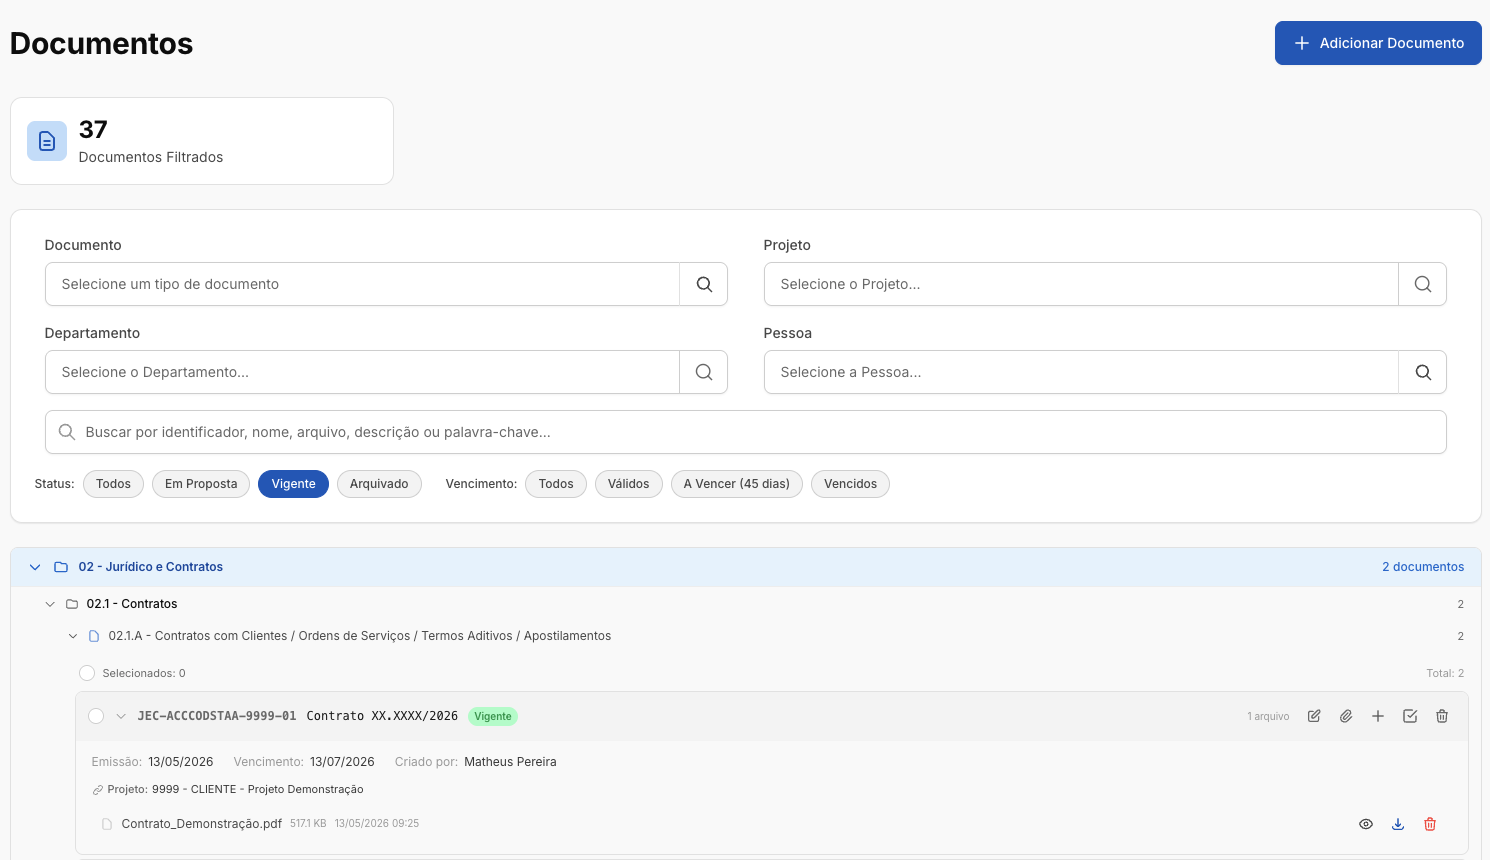This screenshot has width=1490, height=860.
Task: Open the Documento type selector
Action: pyautogui.click(x=362, y=284)
